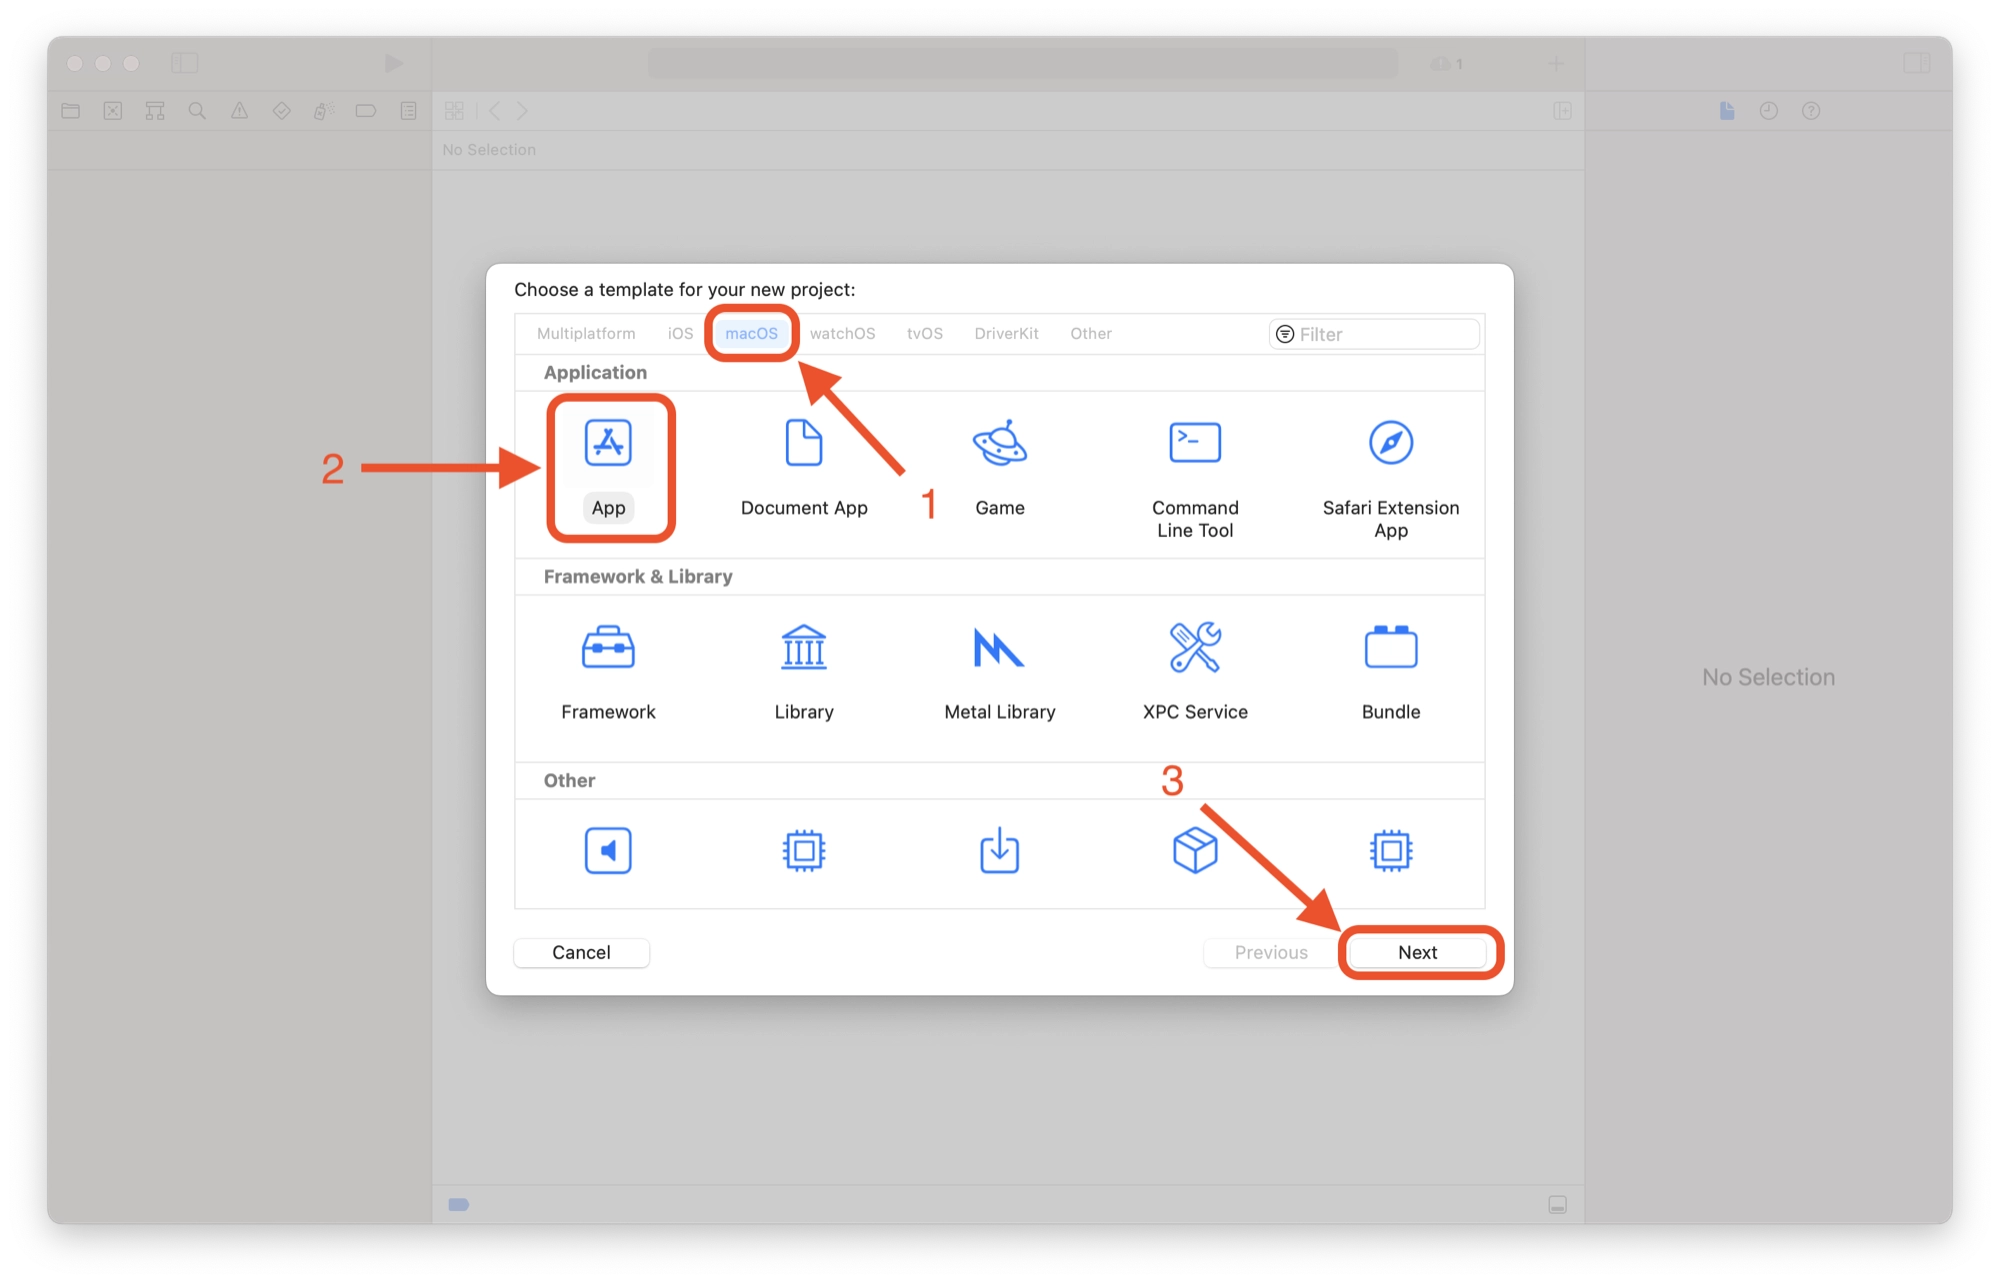Select the cube package template icon

coord(1195,851)
